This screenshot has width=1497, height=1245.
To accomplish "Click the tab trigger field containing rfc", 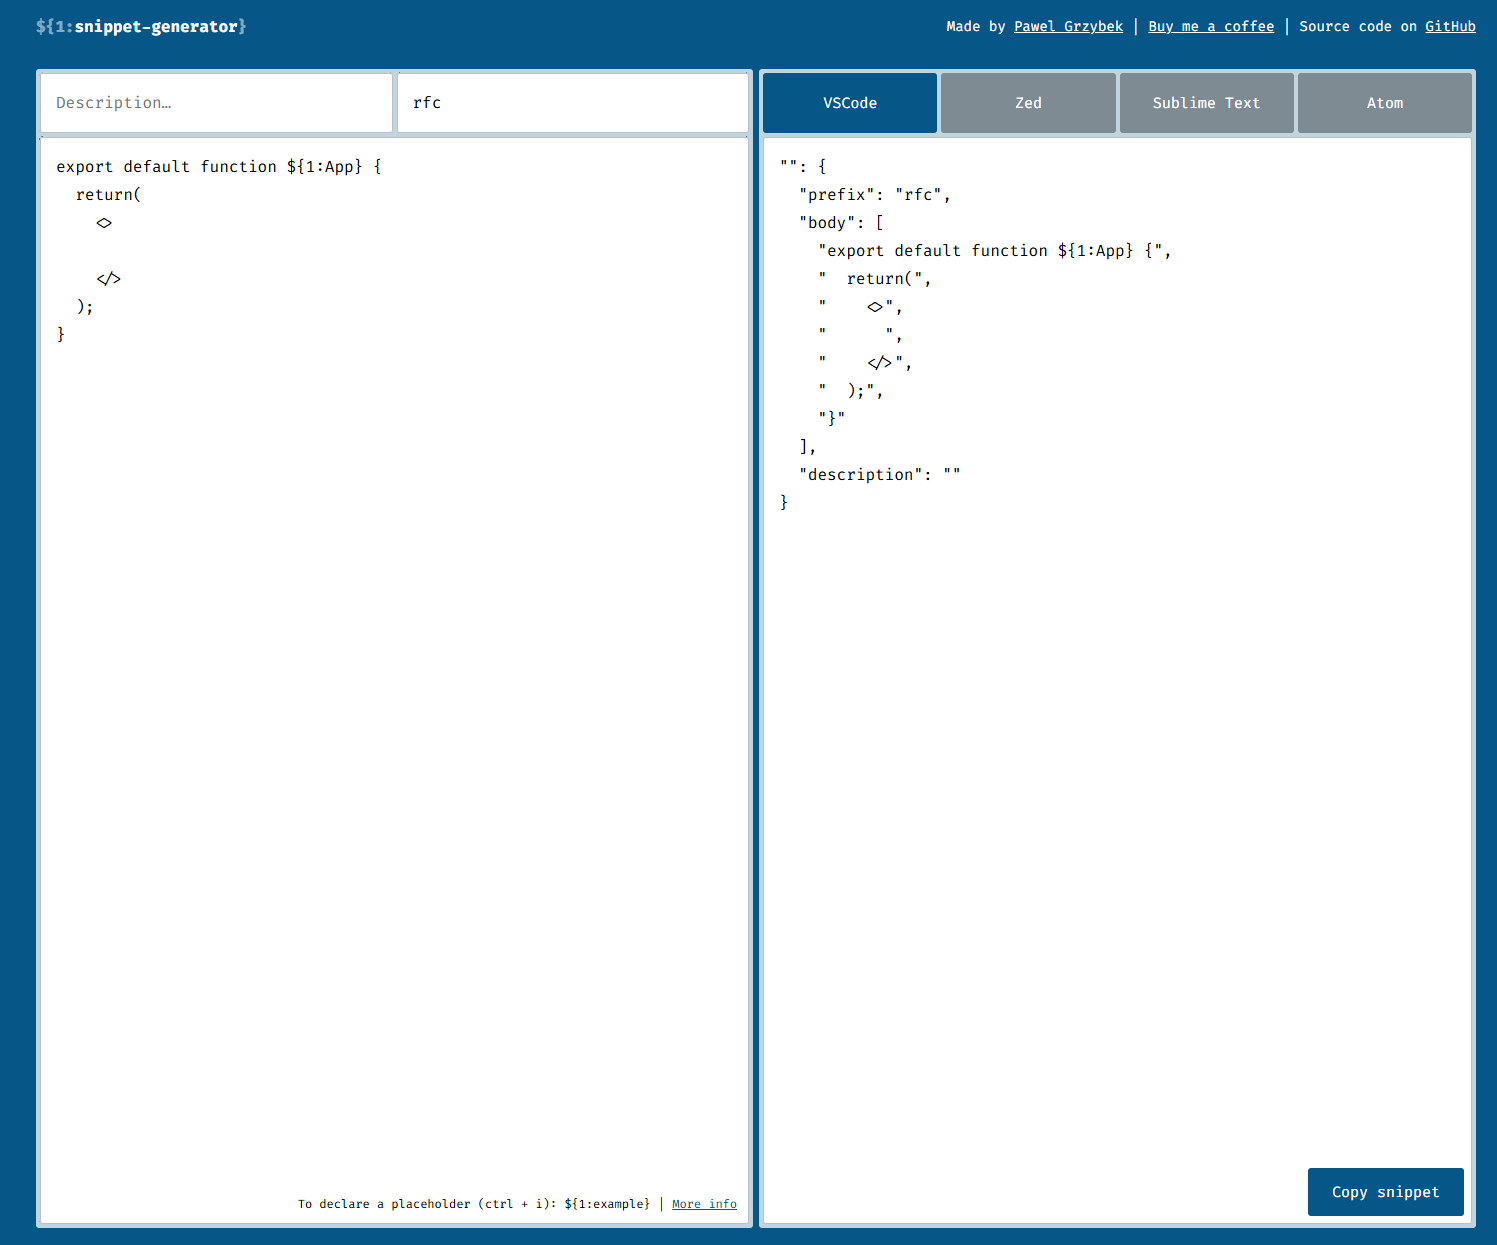I will pyautogui.click(x=572, y=103).
